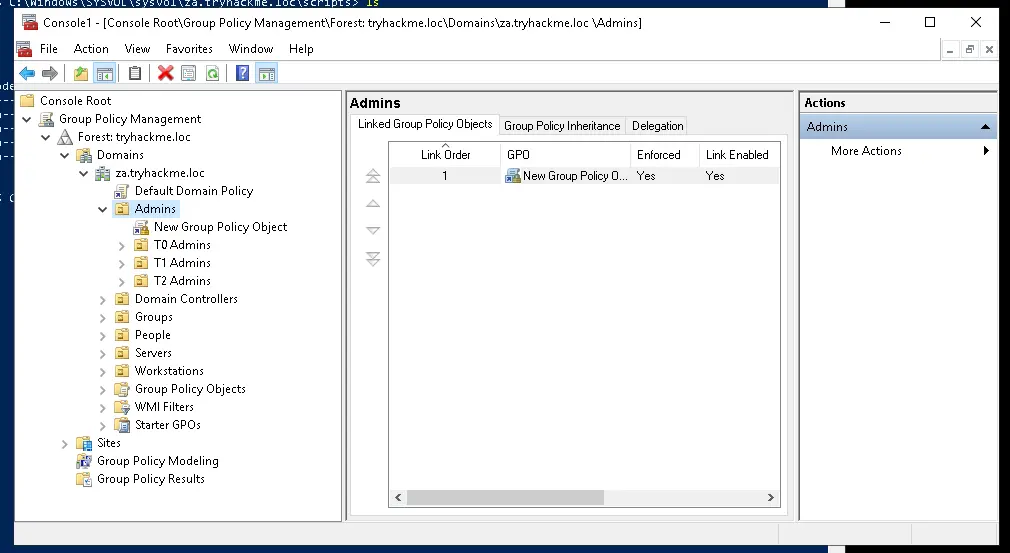
Task: Click the gray Forward arrow in toolbar
Action: 50,73
